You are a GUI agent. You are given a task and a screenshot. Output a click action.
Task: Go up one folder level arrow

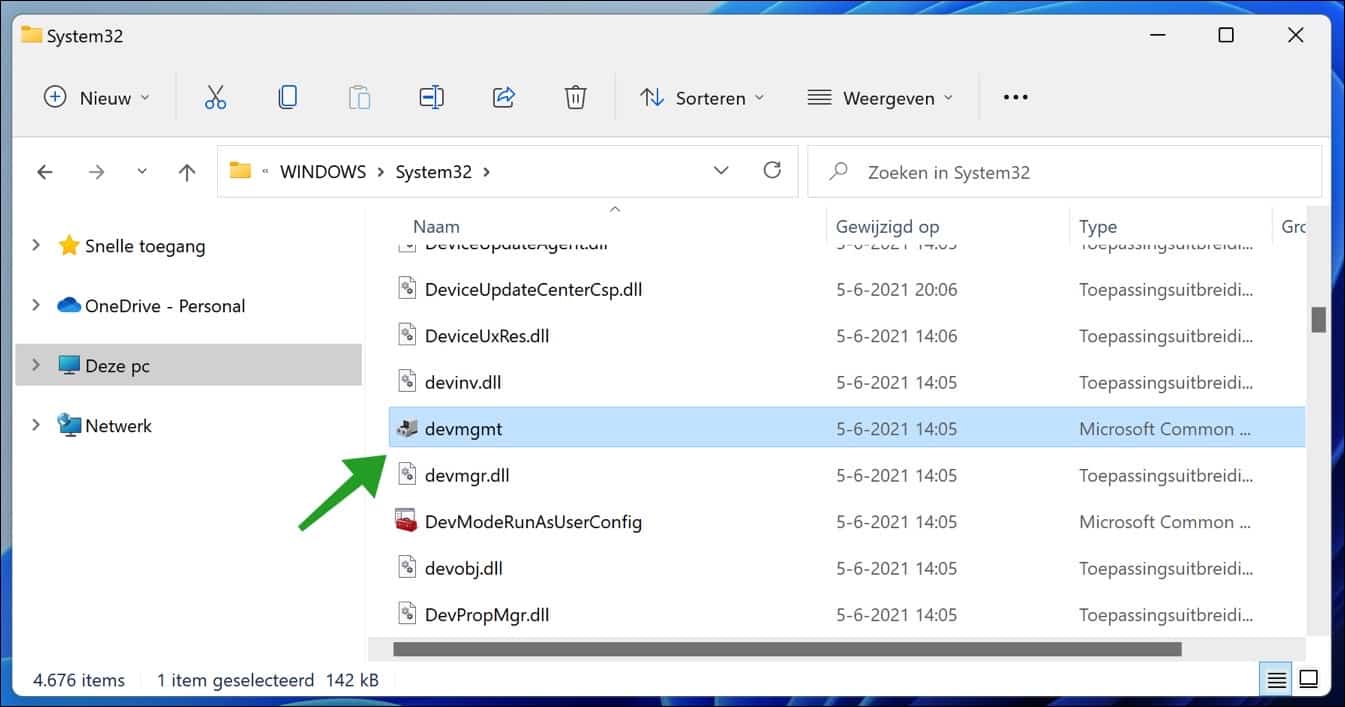coord(187,172)
